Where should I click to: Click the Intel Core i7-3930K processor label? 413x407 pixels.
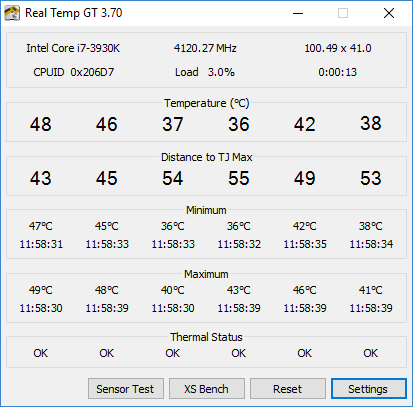(x=73, y=48)
